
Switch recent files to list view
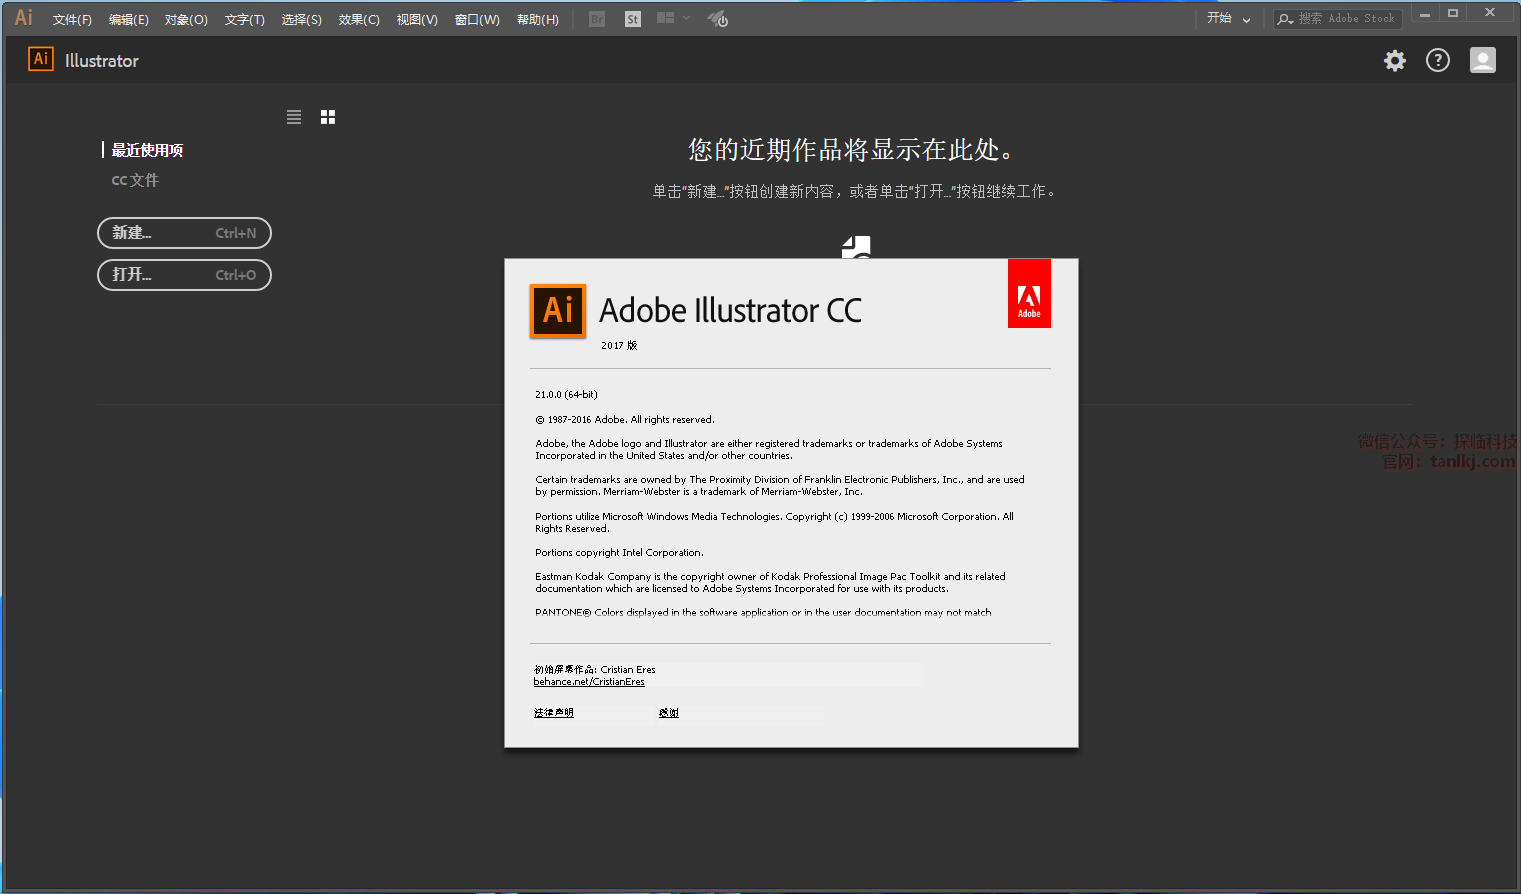pos(294,117)
